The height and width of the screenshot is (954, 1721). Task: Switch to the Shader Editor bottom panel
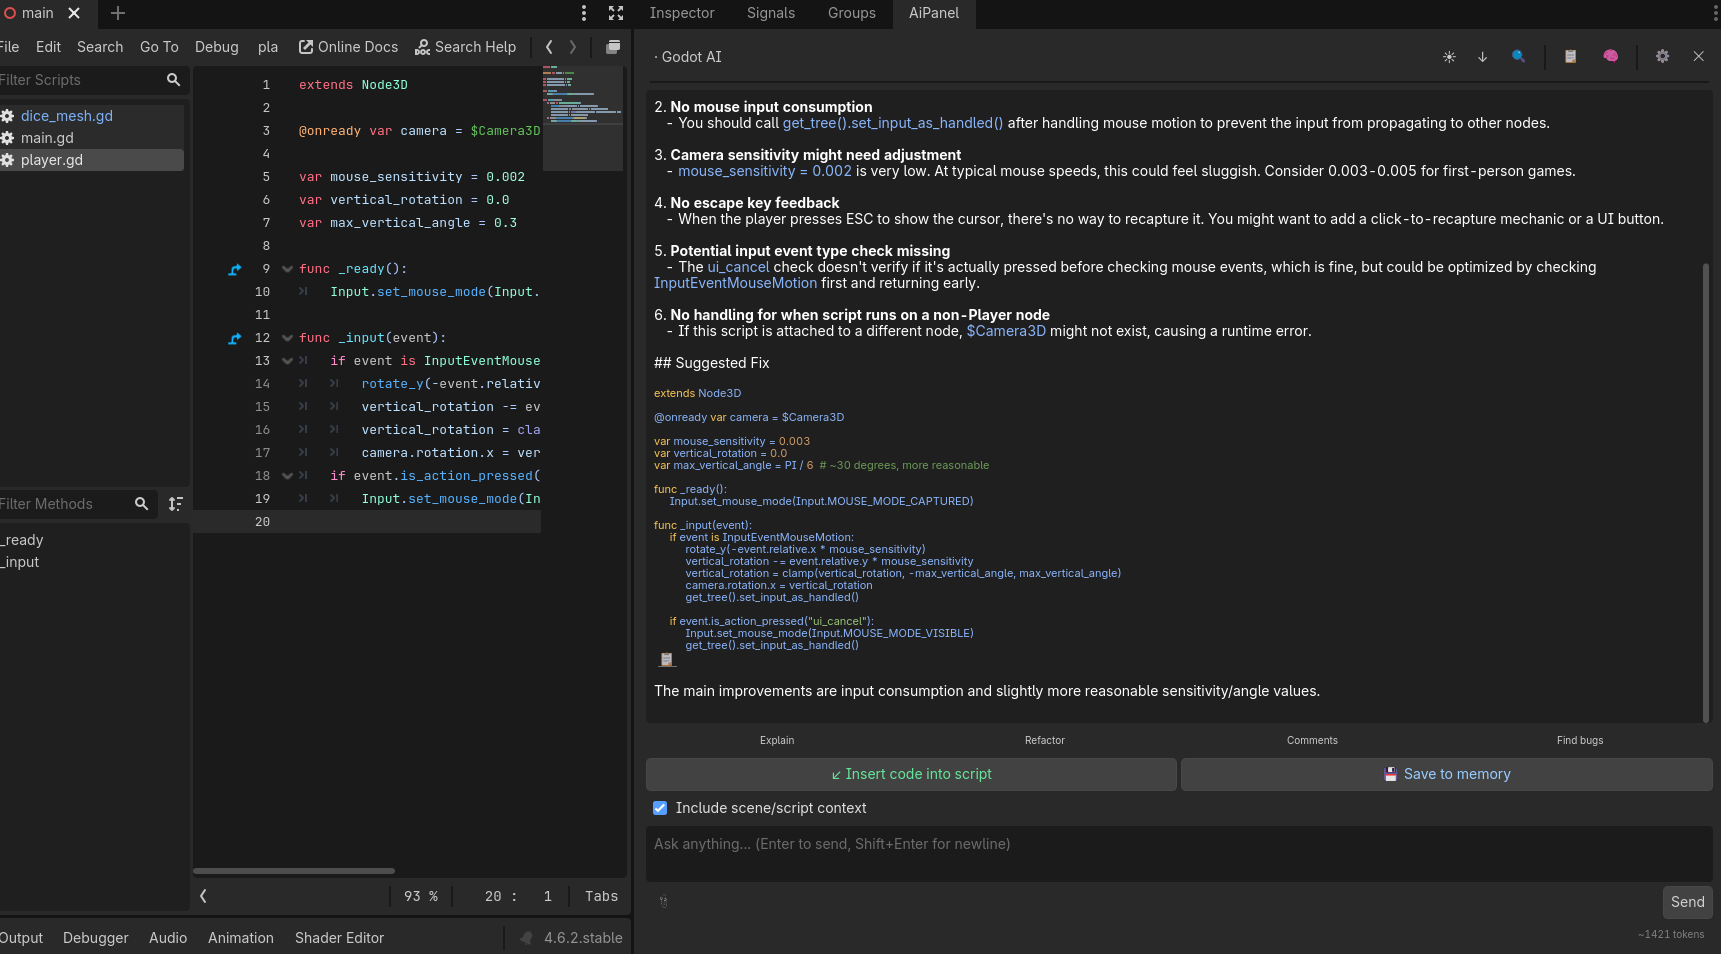pyautogui.click(x=339, y=938)
